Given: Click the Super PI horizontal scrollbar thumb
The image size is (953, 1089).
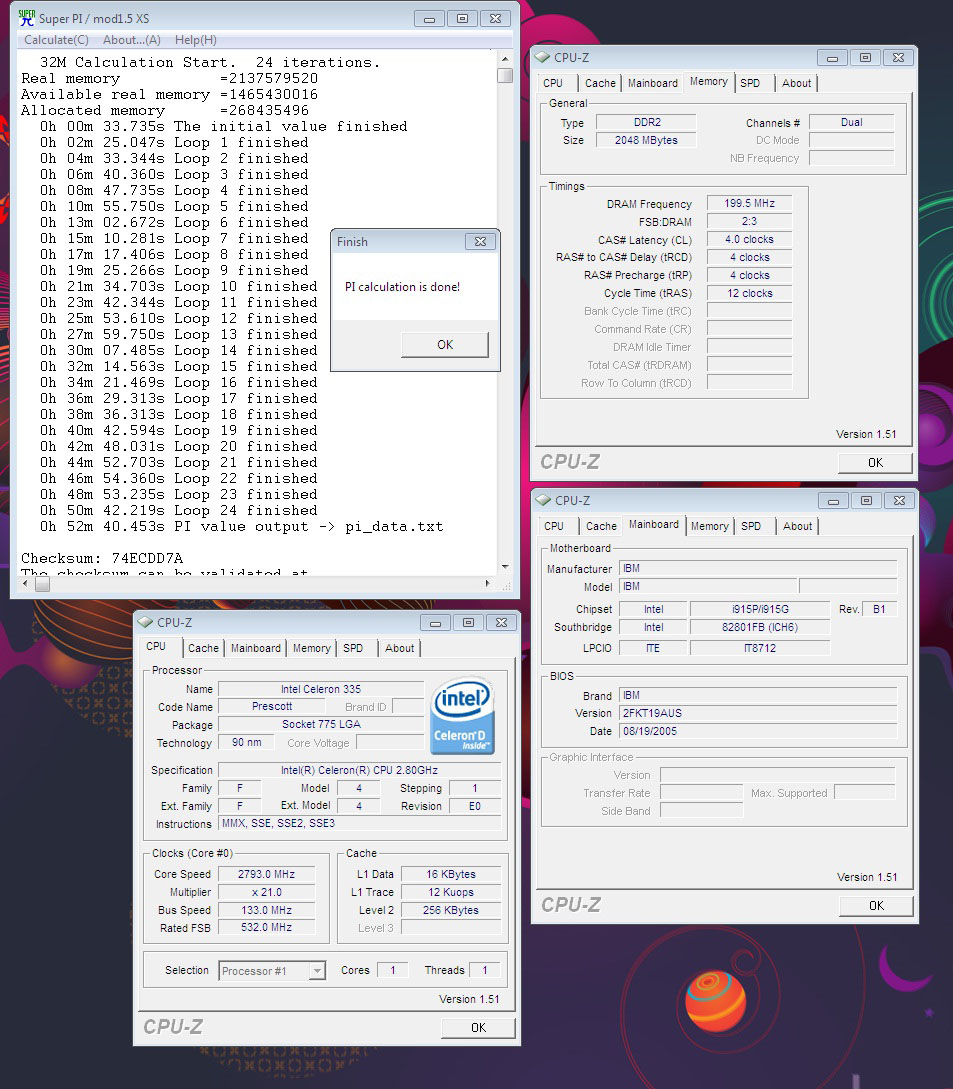Looking at the screenshot, I should coord(42,584).
